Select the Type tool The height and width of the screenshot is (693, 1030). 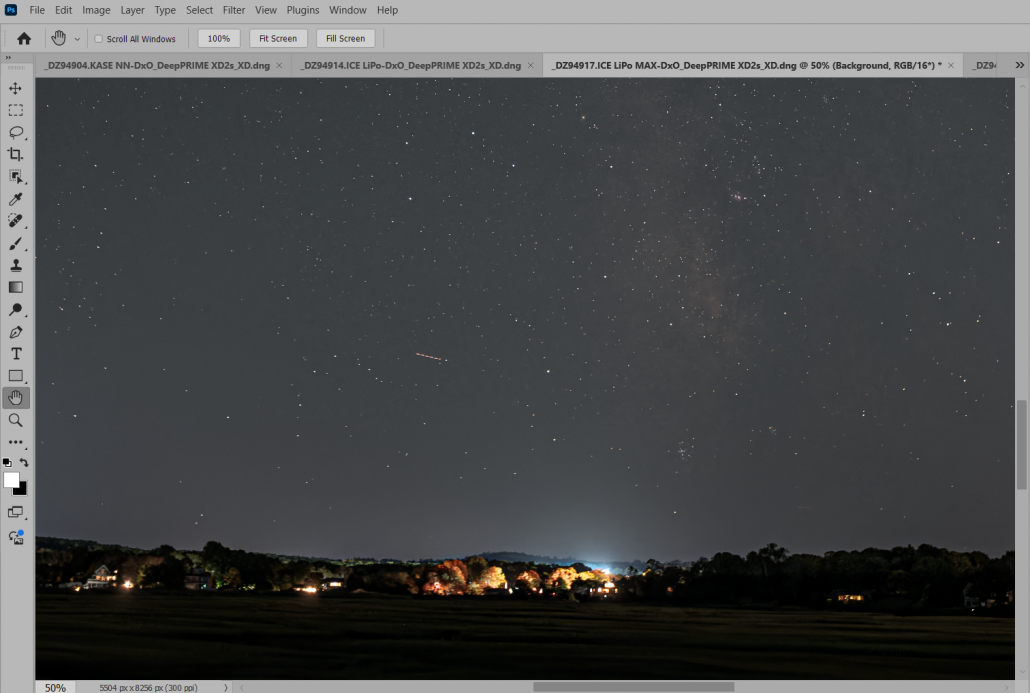click(x=15, y=354)
